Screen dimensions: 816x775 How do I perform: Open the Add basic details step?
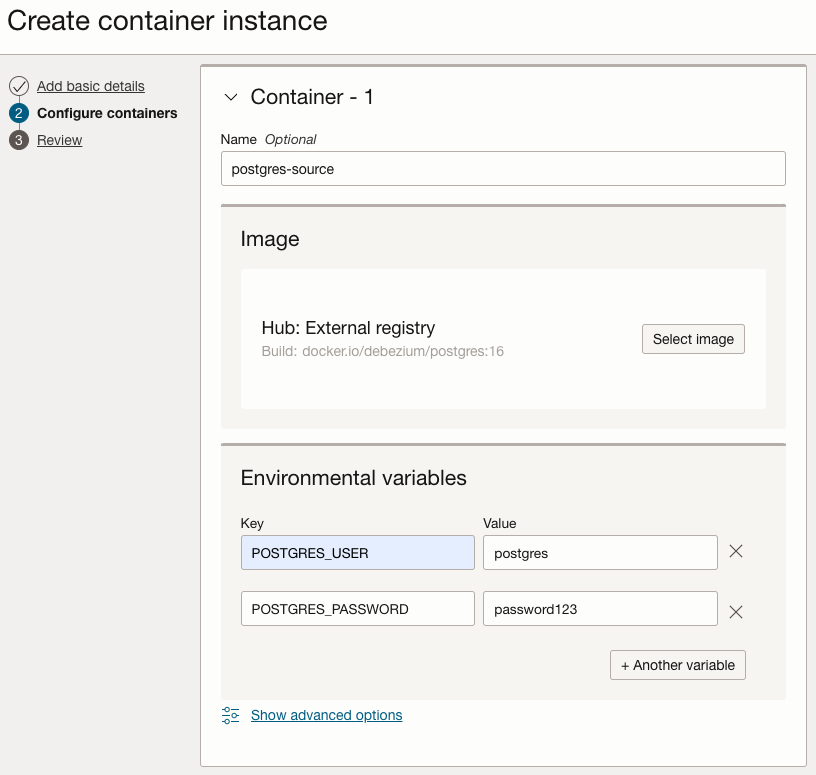tap(90, 86)
